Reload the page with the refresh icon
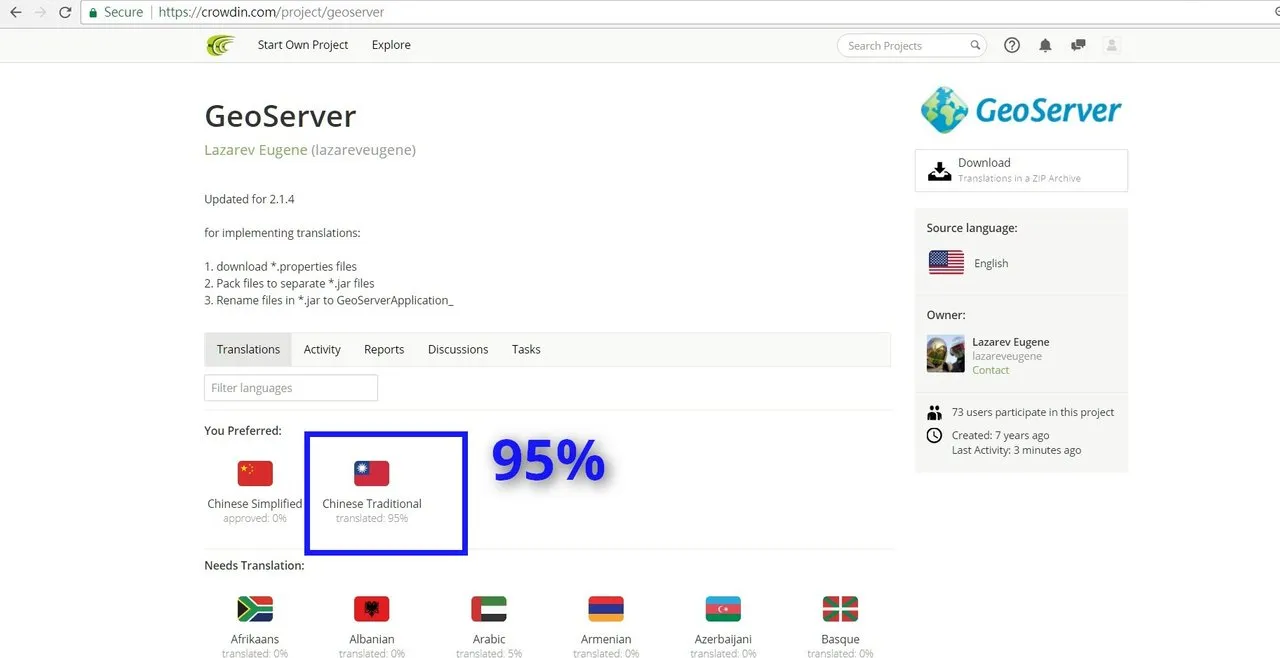The image size is (1280, 658). (x=65, y=12)
